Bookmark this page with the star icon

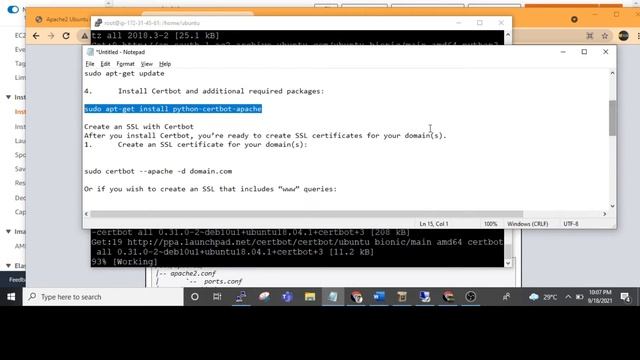click(605, 36)
